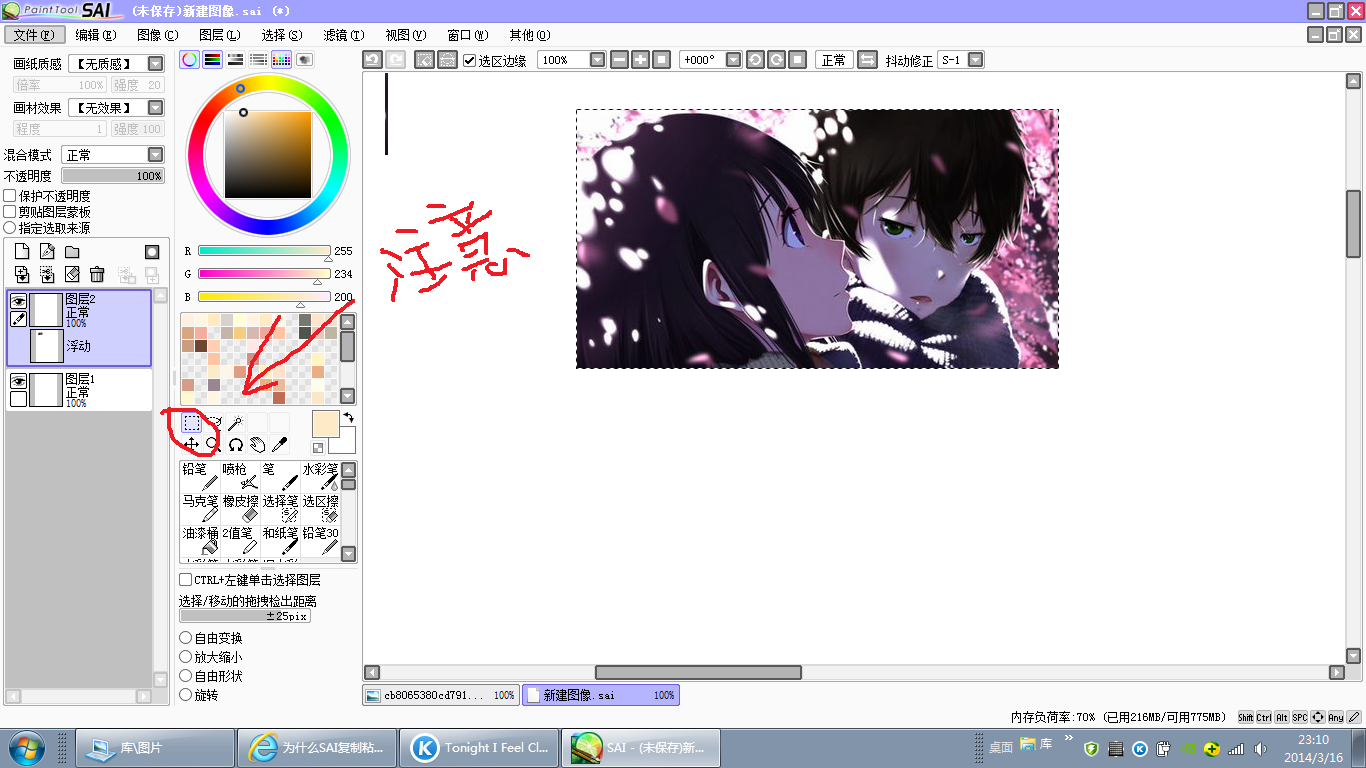Rotate canvas counterclockwise button

click(x=756, y=60)
